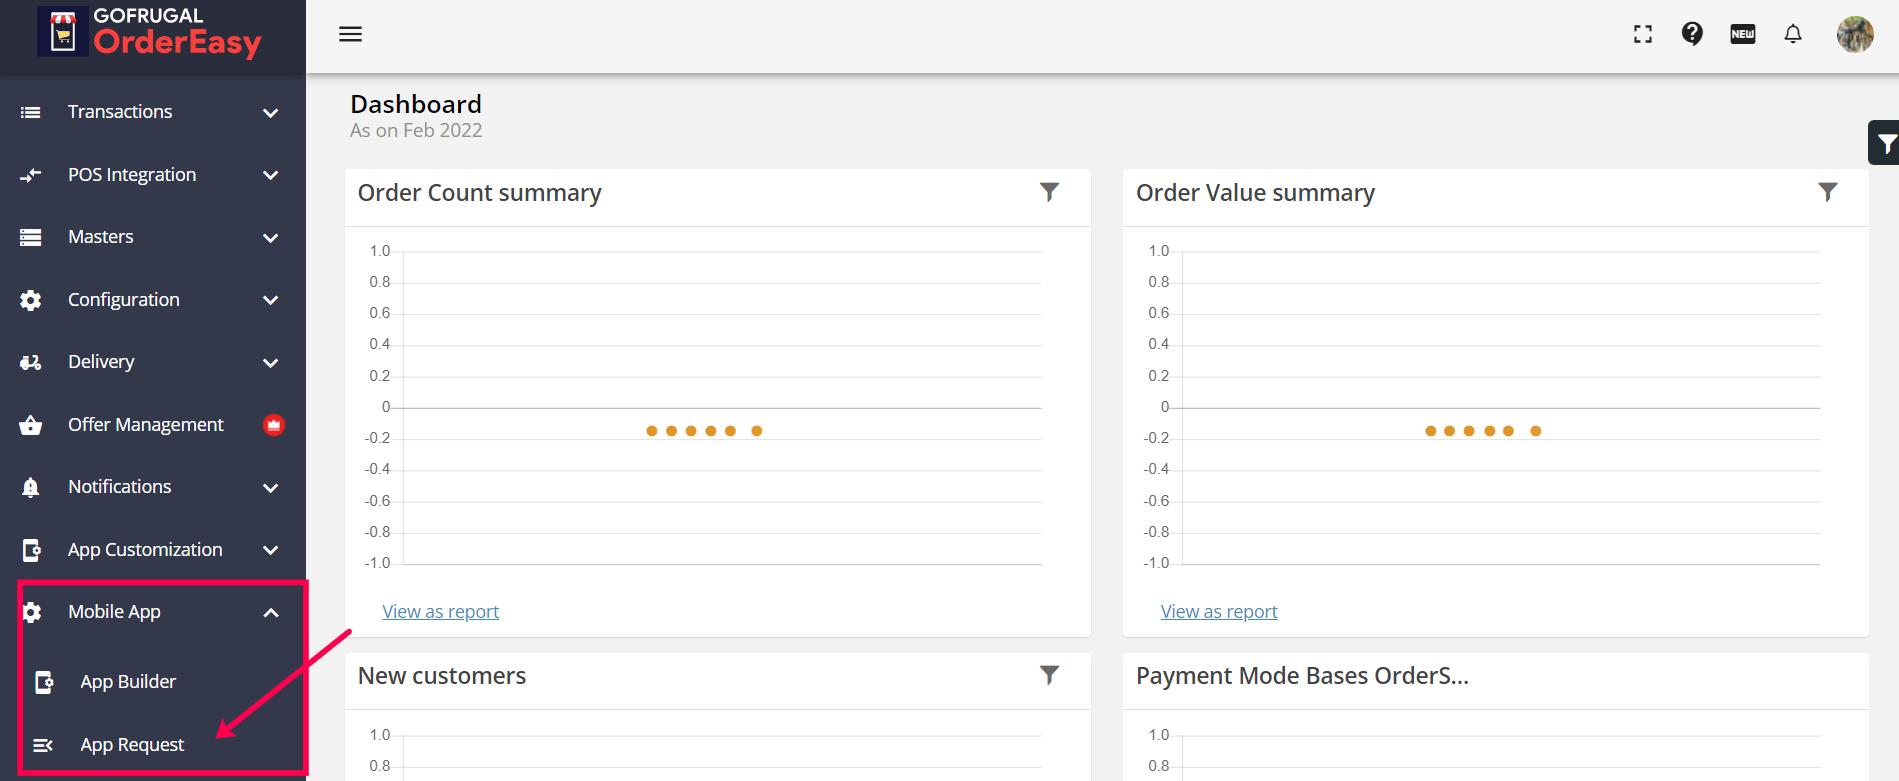Open the notifications bell icon
Viewport: 1899px width, 781px height.
[x=1793, y=34]
